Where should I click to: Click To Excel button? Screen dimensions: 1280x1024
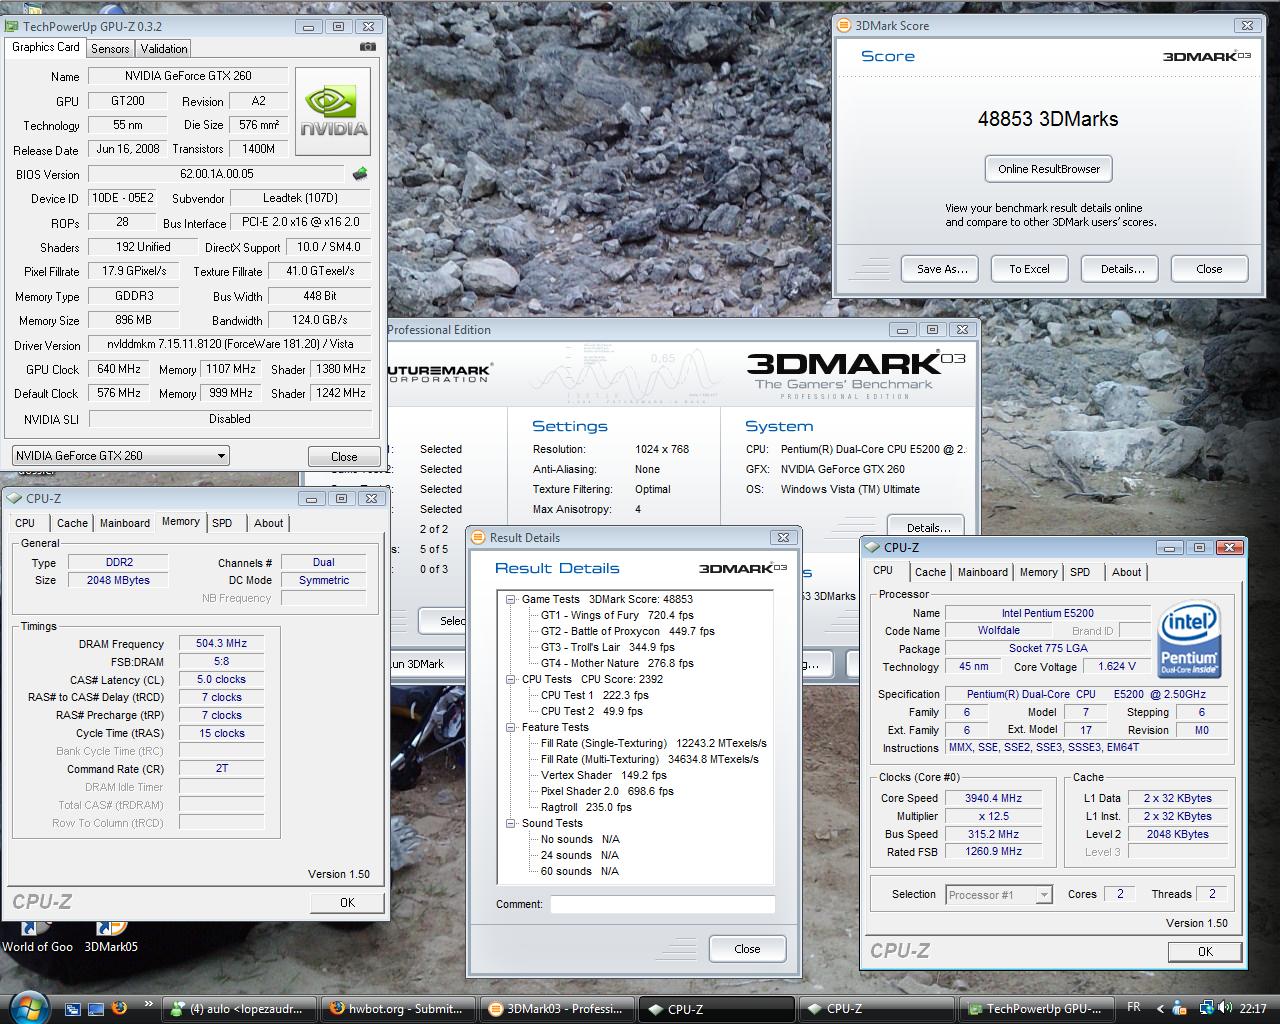1029,269
